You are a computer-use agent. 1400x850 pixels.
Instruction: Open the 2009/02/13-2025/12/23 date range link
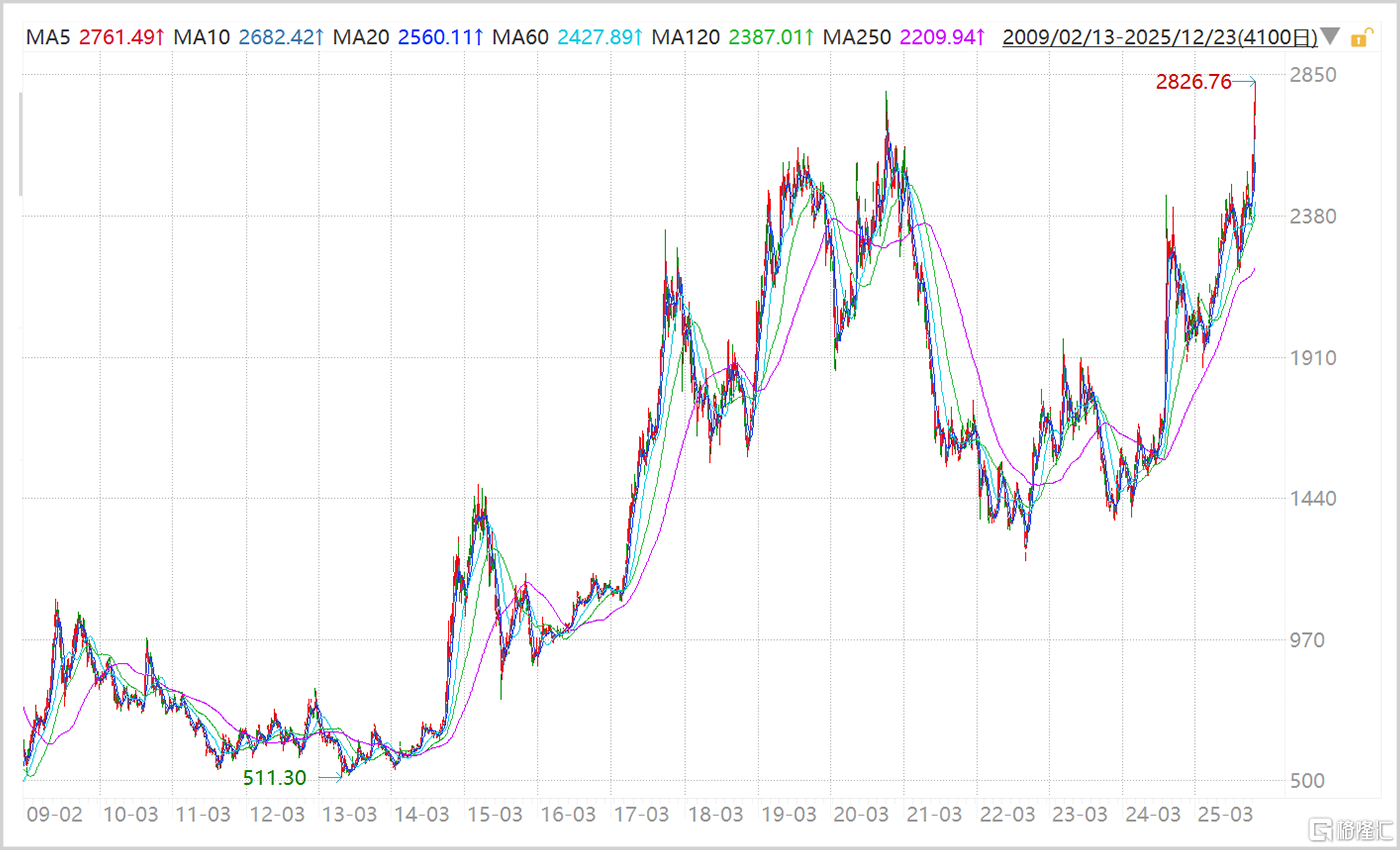pos(1159,38)
